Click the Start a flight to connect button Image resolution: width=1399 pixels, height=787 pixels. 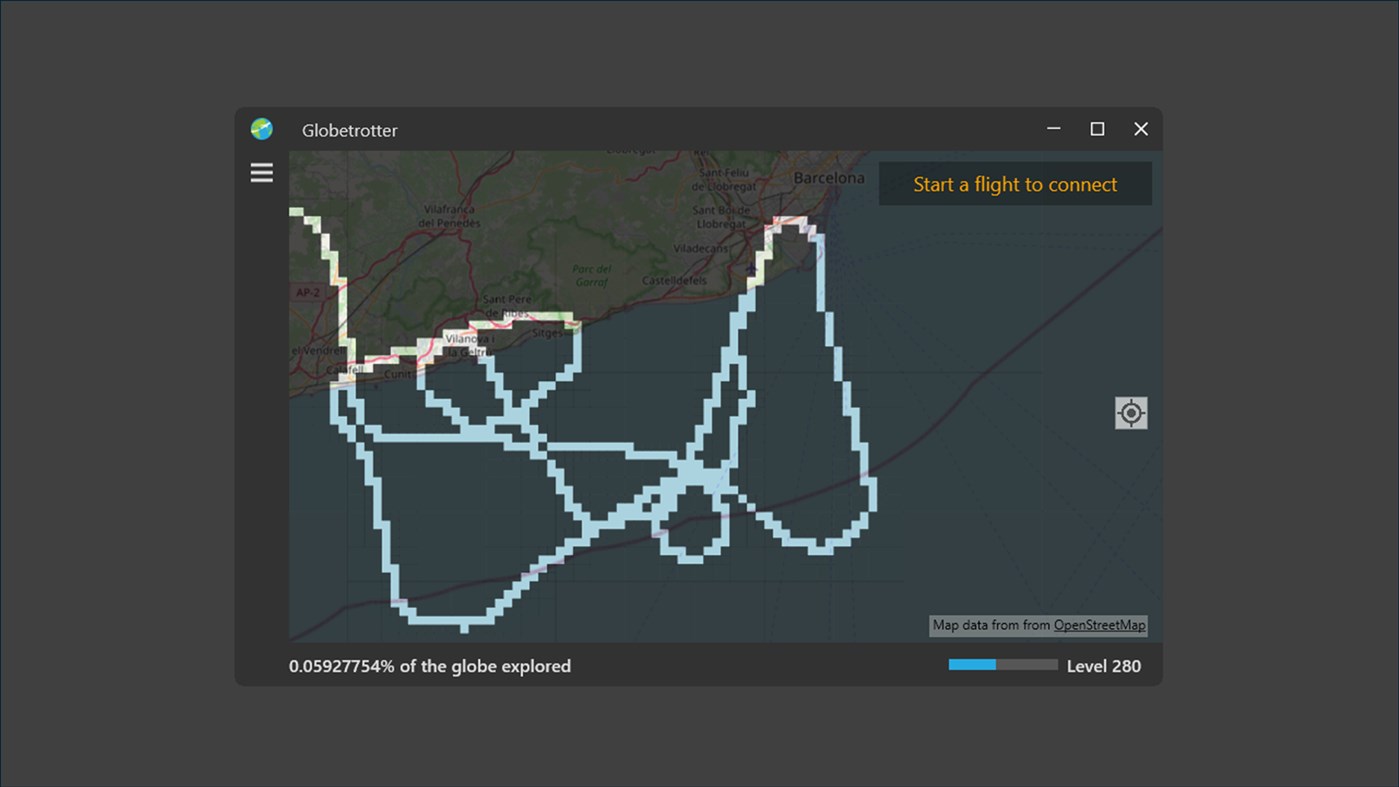coord(1015,184)
